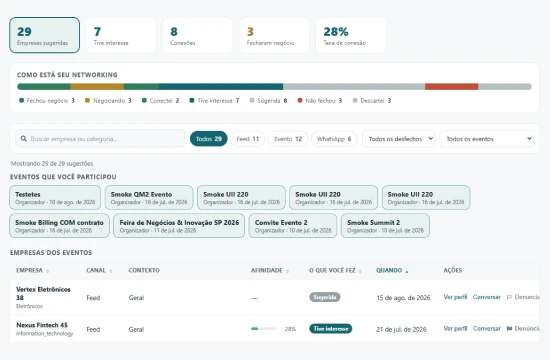Select the 7 Tive interesse card
Viewport: 550px width, 360px height.
point(121,35)
